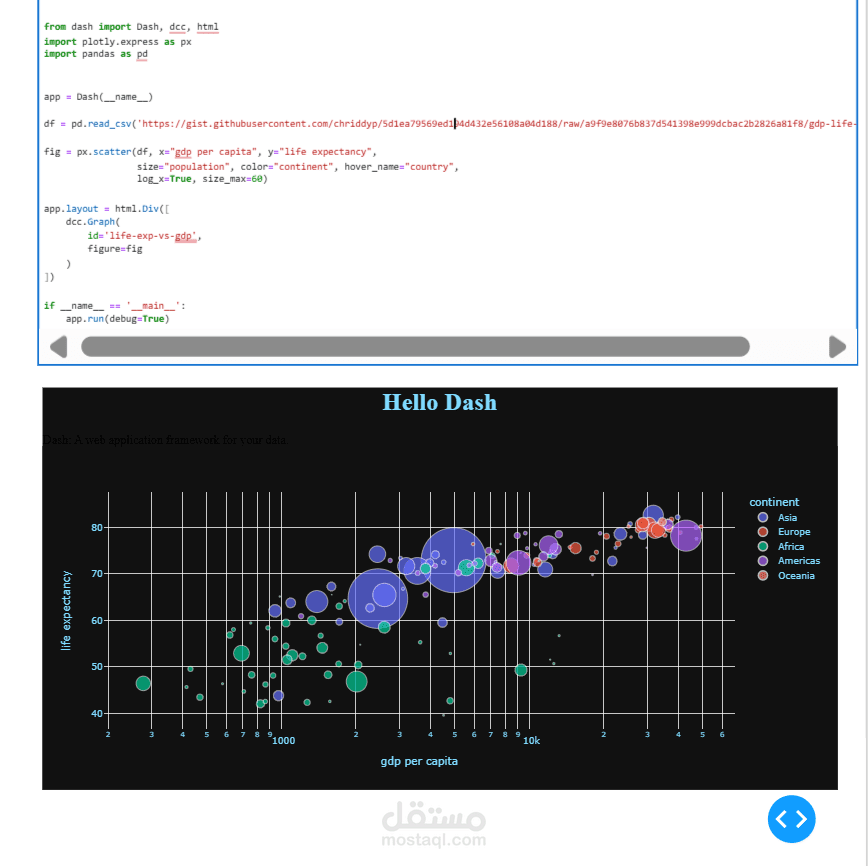Screen dimensions: 868x866
Task: Click the 60 y-axis tick label
Action: (97, 620)
